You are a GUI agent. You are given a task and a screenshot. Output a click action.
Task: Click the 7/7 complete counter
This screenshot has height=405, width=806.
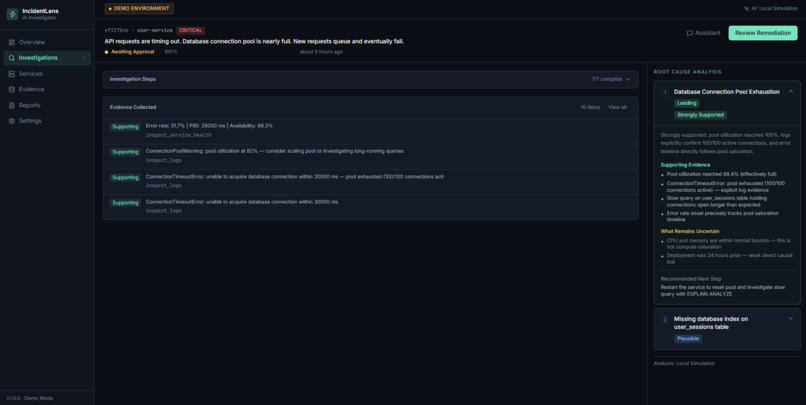(x=607, y=79)
